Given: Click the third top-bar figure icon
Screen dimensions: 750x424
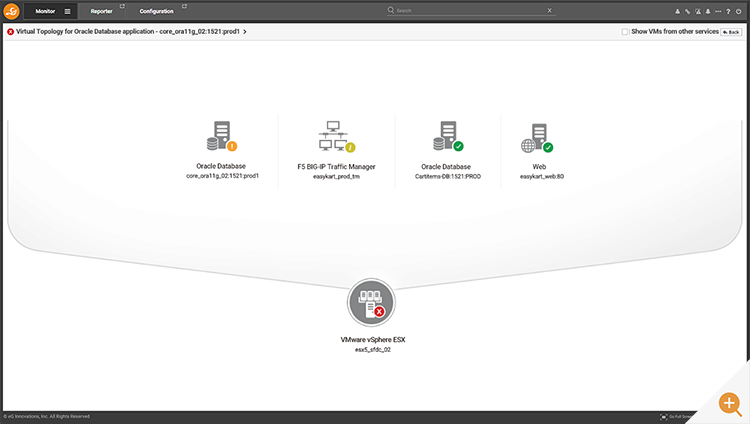Looking at the screenshot, I should click(x=698, y=11).
